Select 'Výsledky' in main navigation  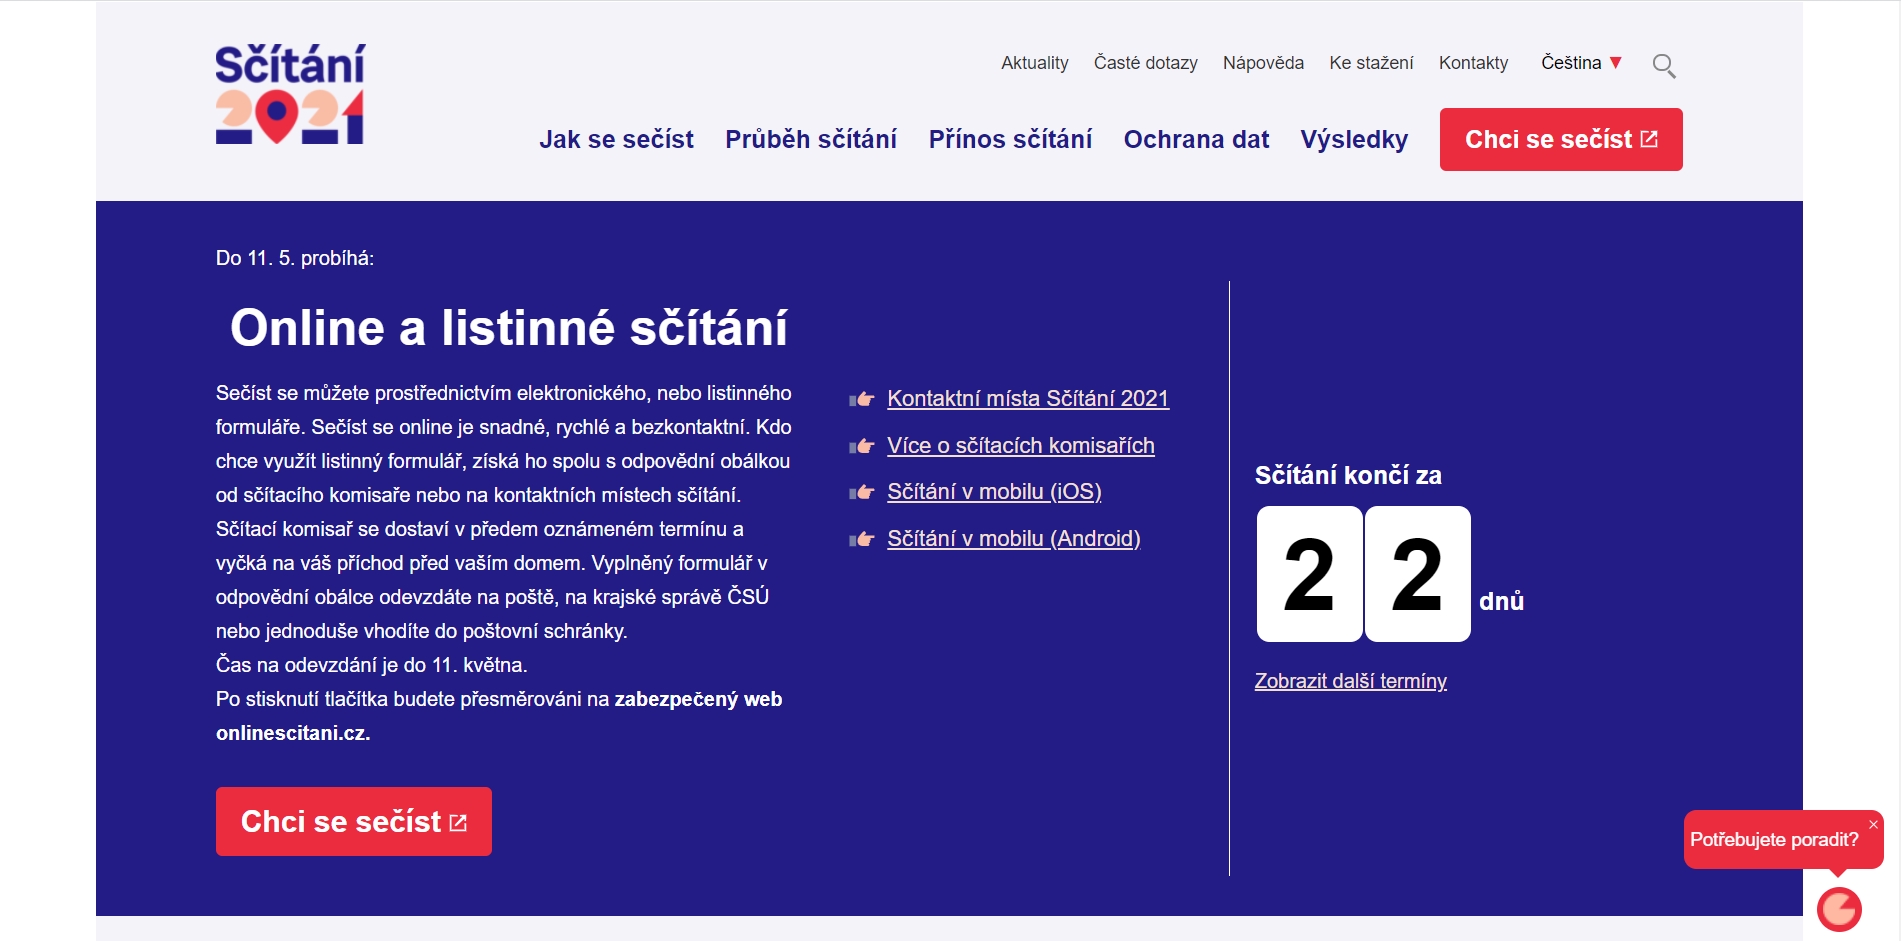(1353, 139)
